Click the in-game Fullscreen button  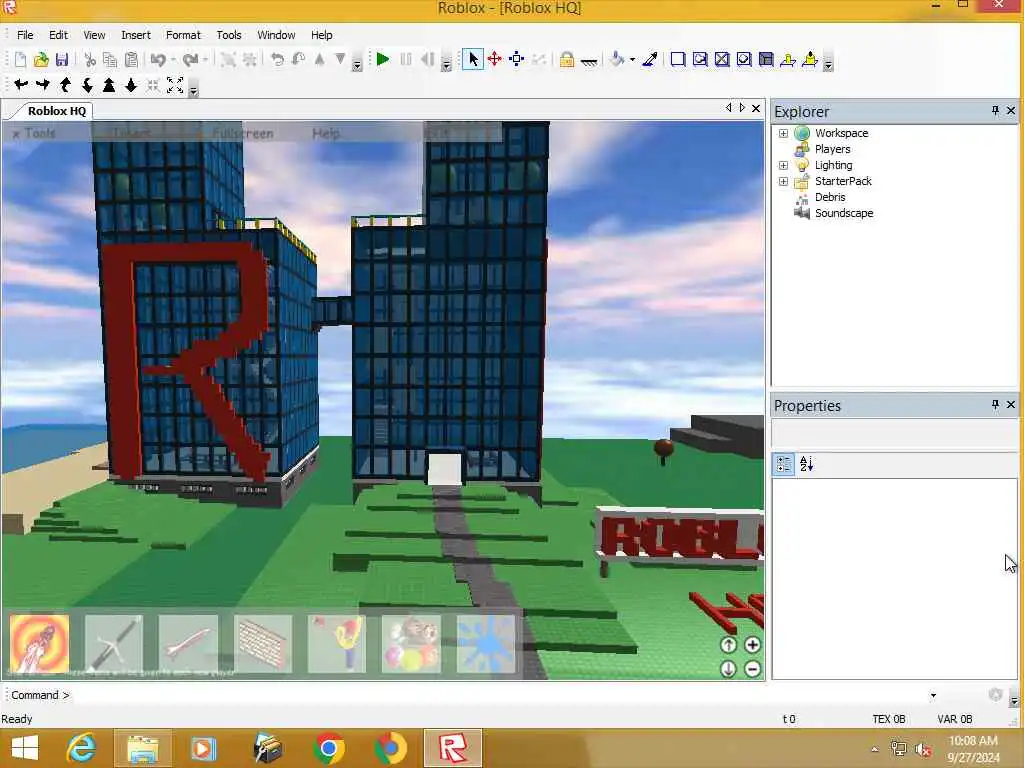pos(243,133)
